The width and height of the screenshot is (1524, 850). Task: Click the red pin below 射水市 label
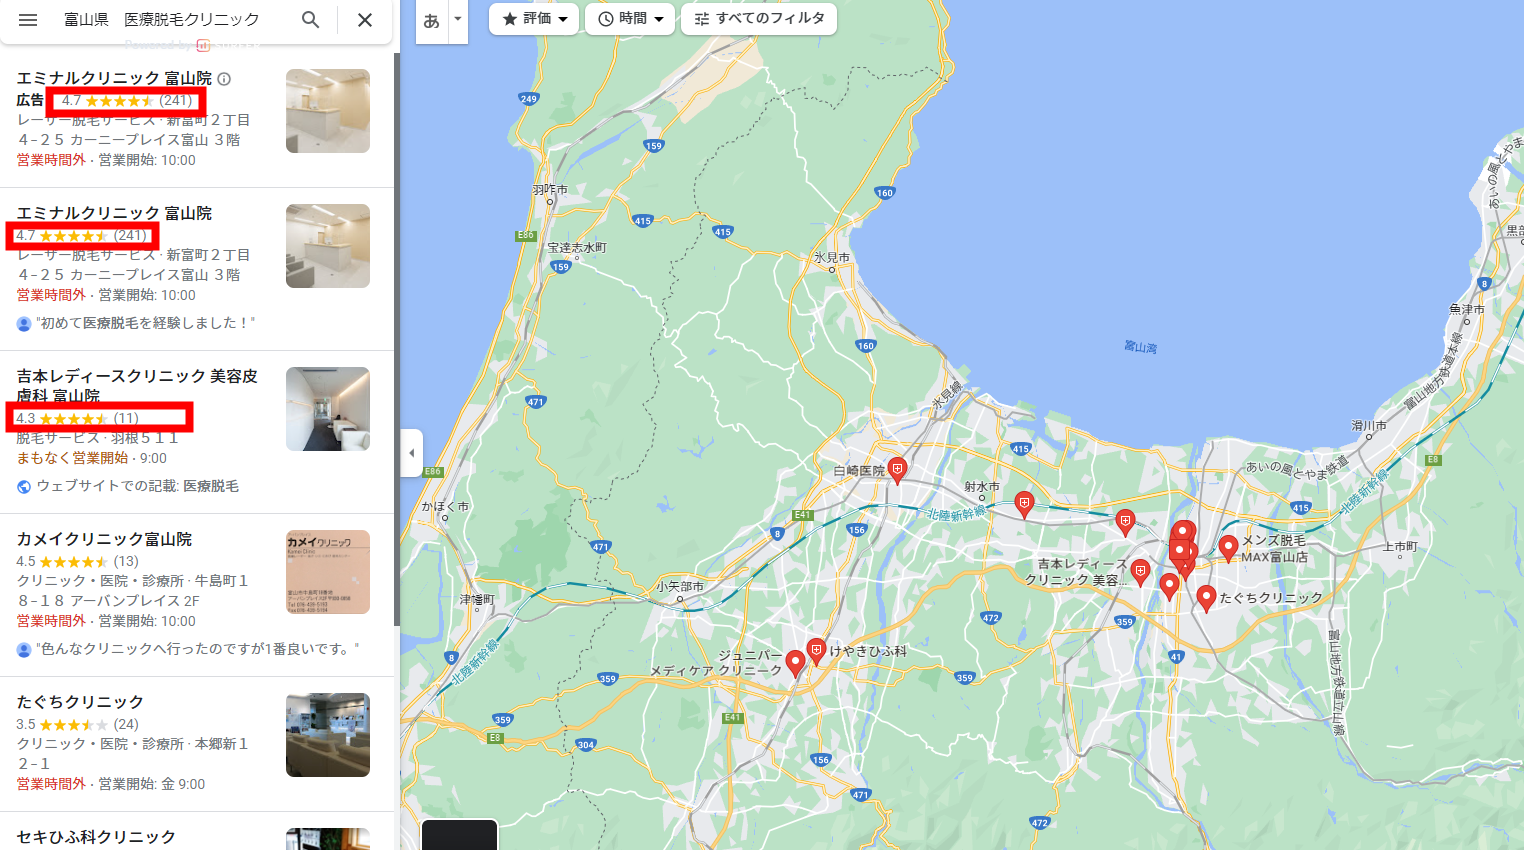pos(1024,504)
